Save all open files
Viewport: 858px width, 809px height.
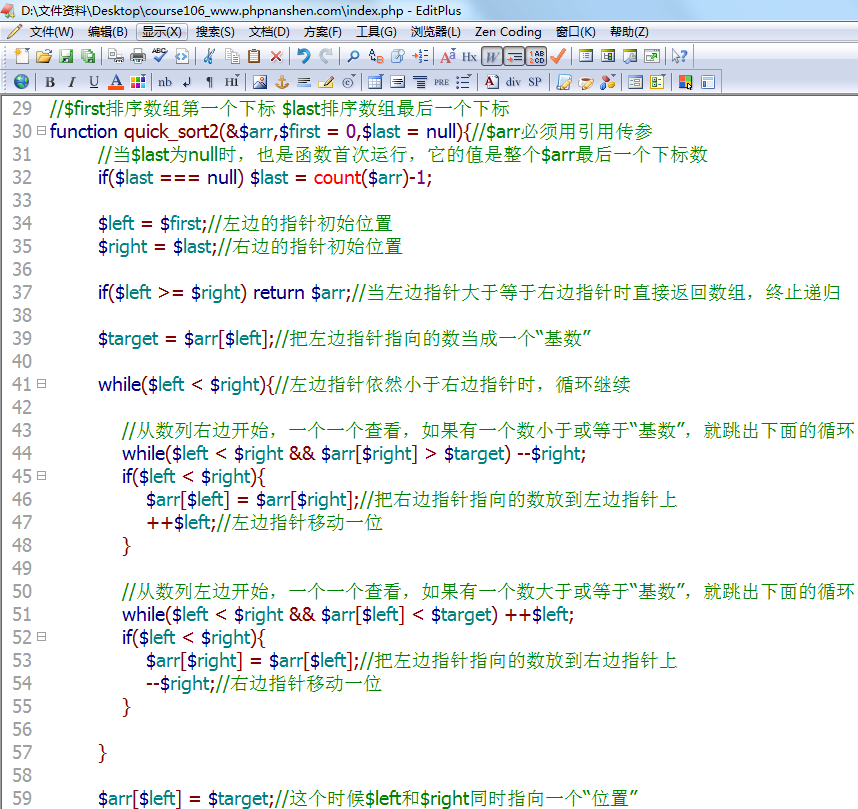(88, 56)
